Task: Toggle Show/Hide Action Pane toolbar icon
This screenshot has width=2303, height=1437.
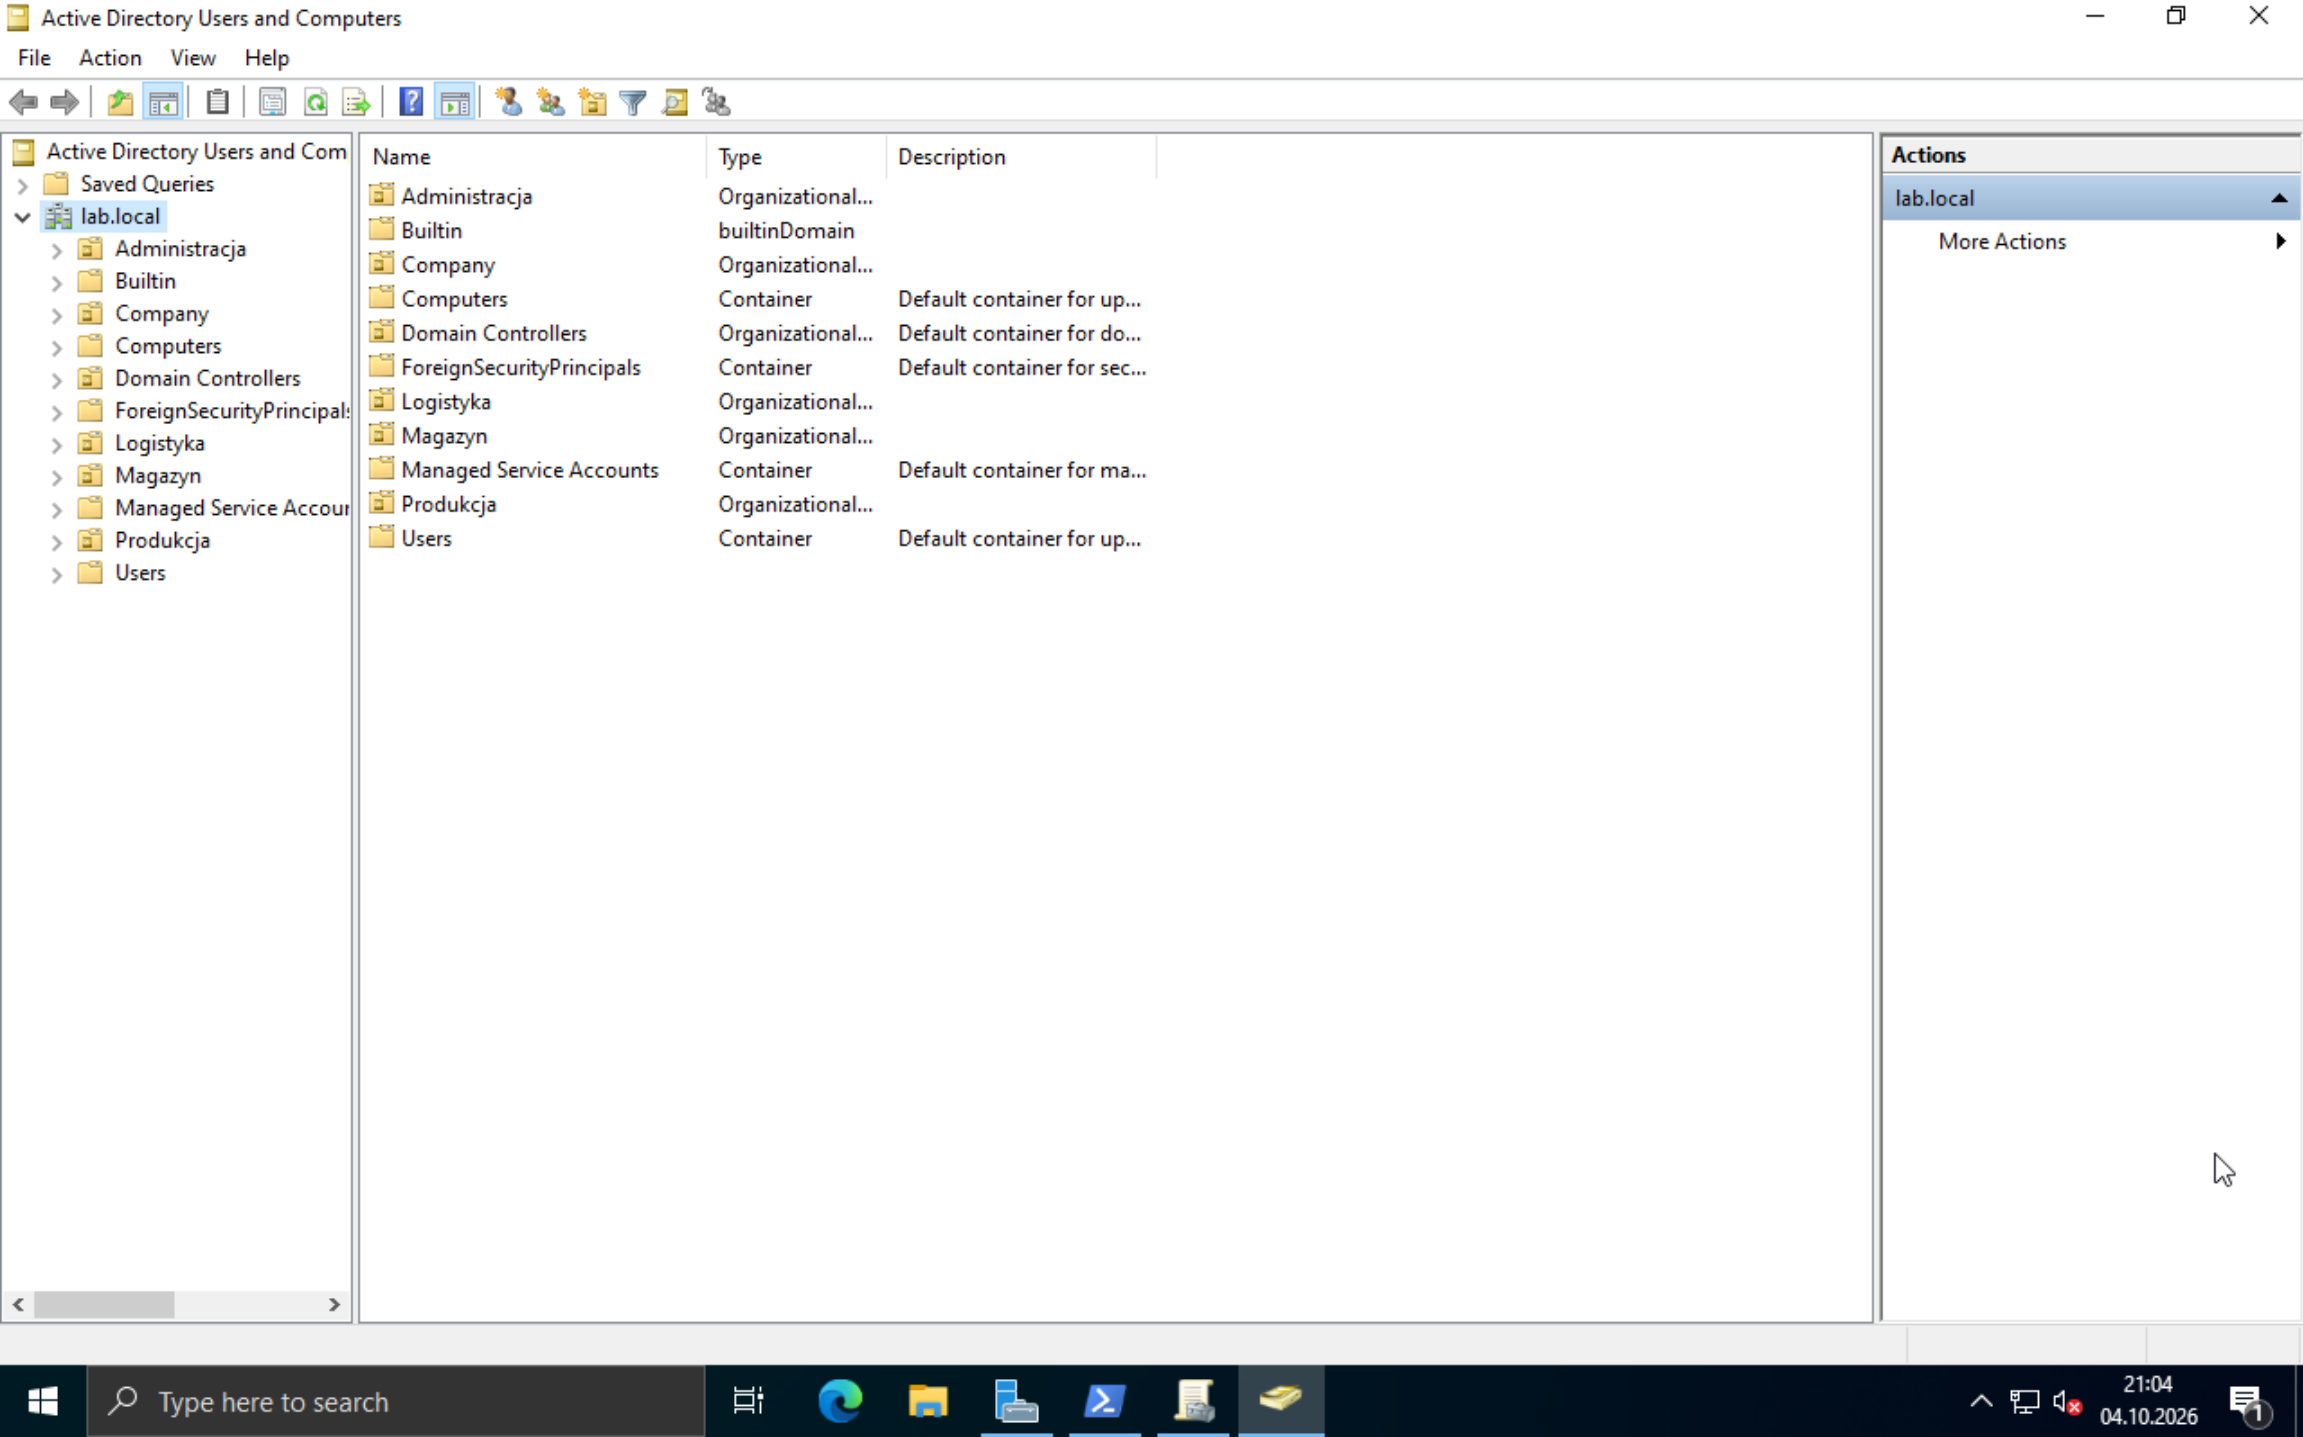Action: (455, 102)
